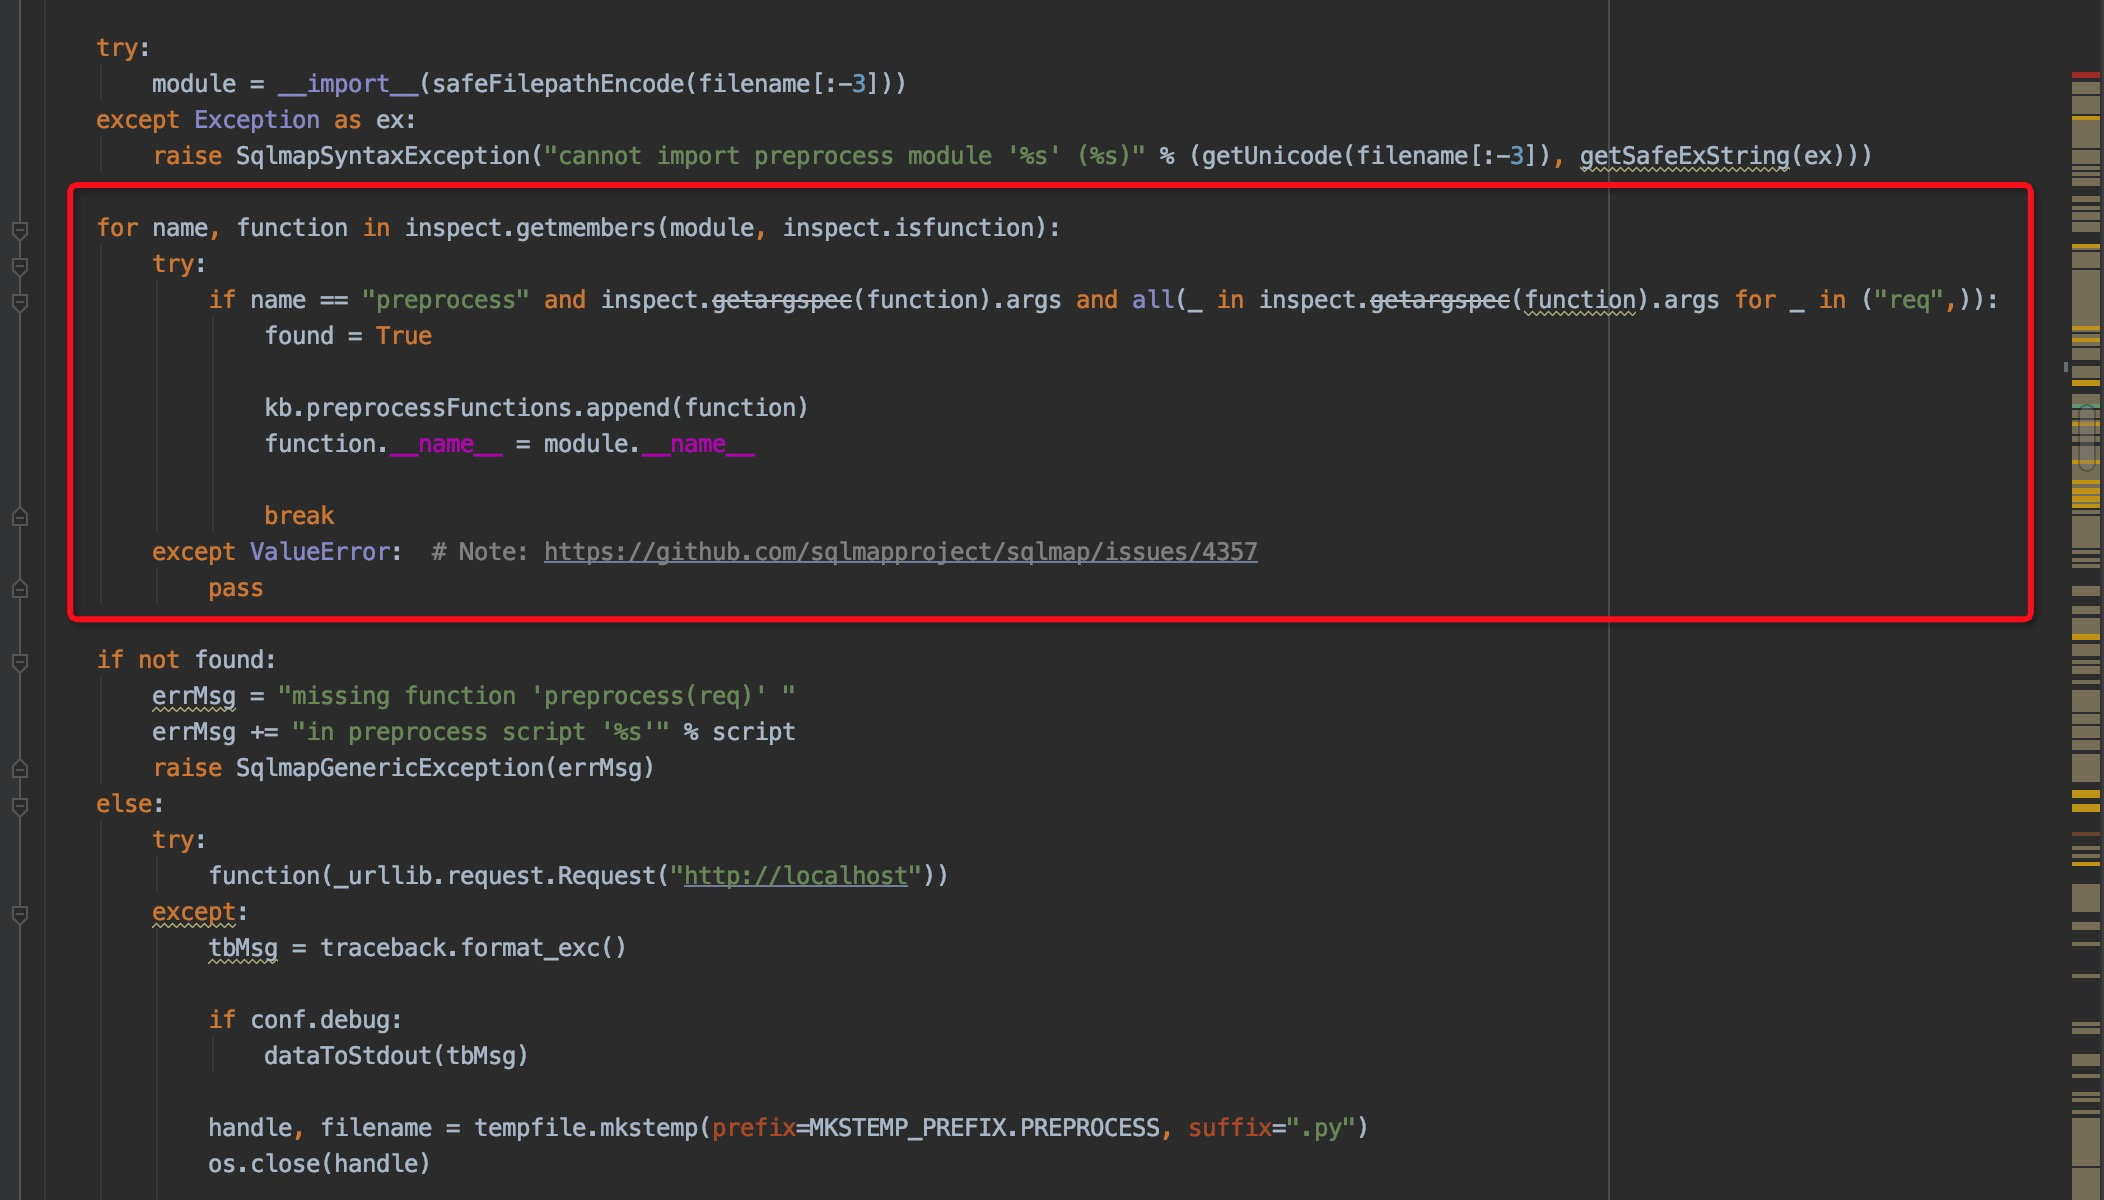2104x1200 pixels.
Task: Collapse the 'if name == "preprocess"' block fold
Action: coord(19,302)
